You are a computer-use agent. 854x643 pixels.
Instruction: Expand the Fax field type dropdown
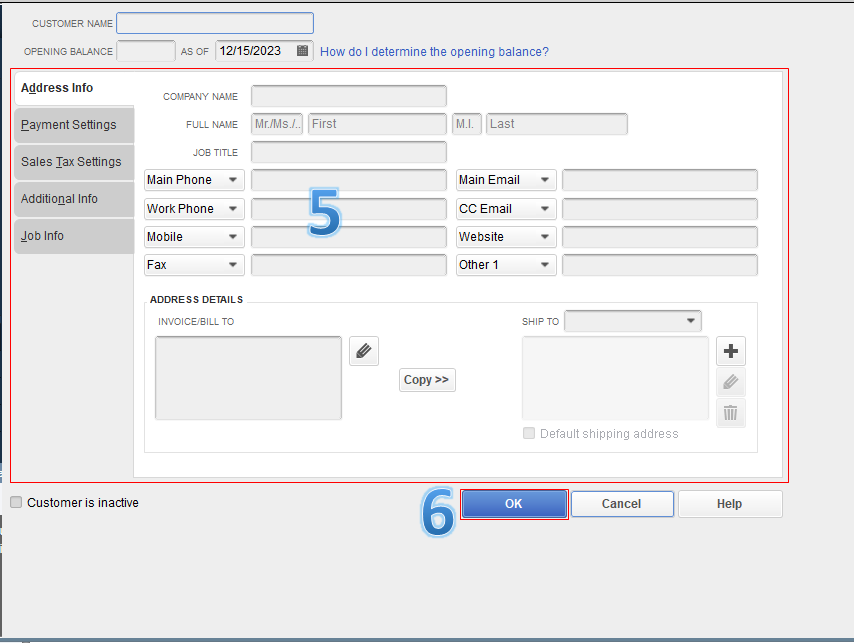(232, 264)
